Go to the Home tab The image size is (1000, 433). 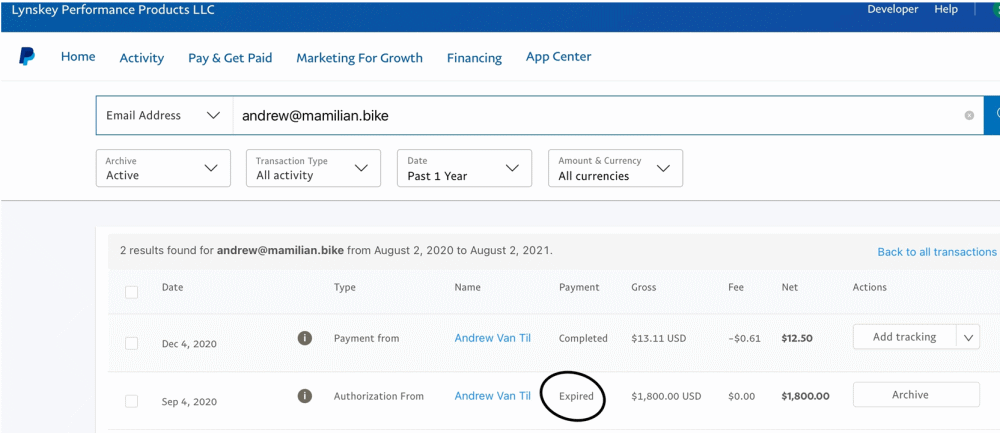click(78, 57)
